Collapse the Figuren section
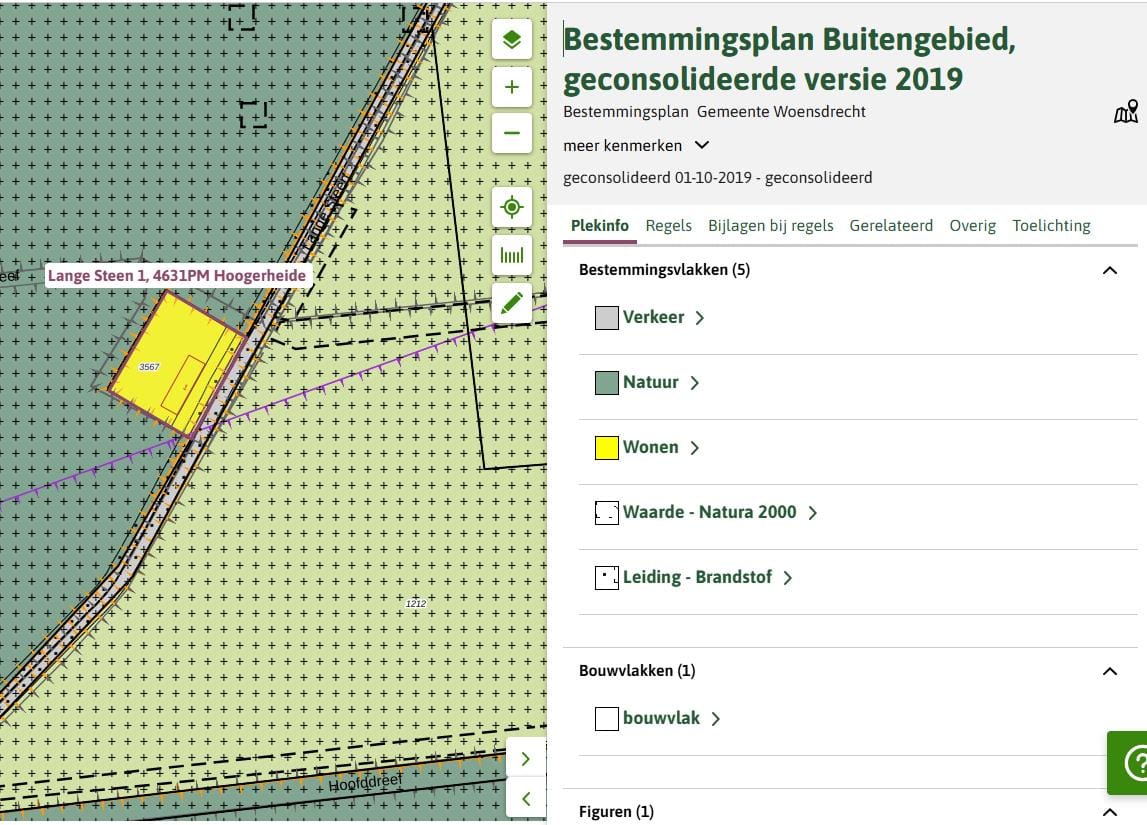 (x=1109, y=812)
